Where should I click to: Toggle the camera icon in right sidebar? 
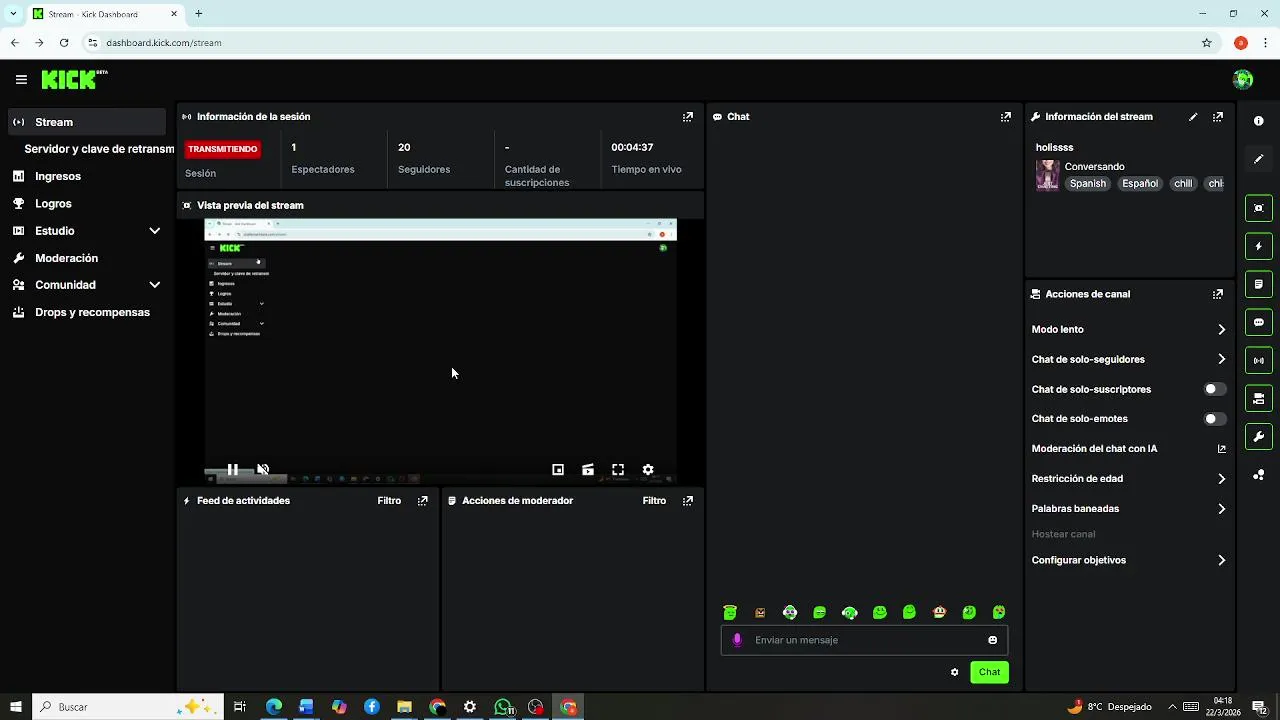(1259, 398)
